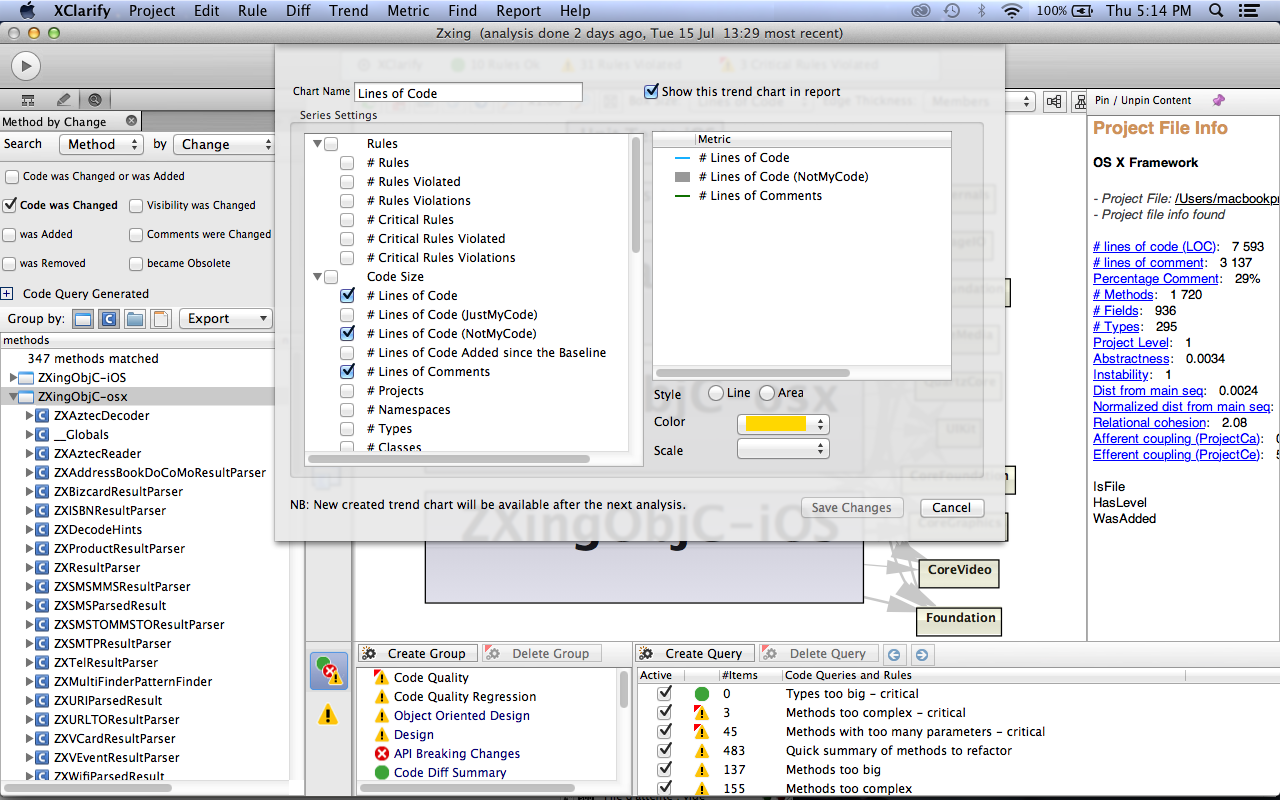Uncheck the Code was Changed filter
The width and height of the screenshot is (1280, 800).
coord(10,205)
